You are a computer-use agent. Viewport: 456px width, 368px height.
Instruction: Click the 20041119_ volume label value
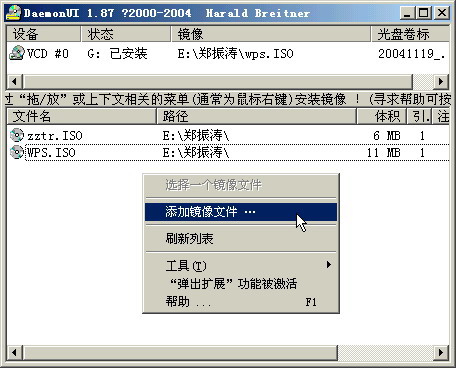(411, 54)
